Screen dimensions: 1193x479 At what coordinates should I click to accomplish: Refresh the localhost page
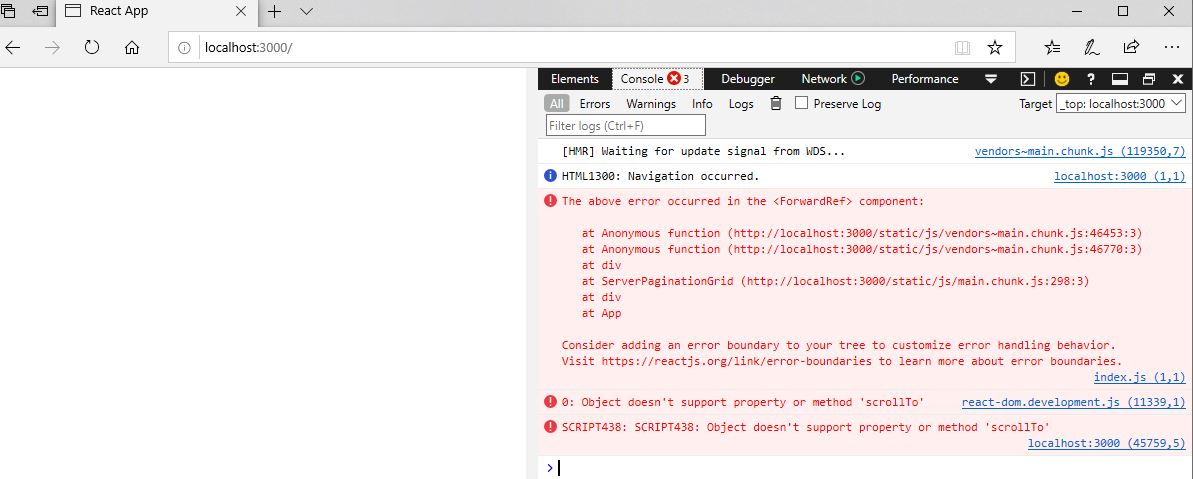tap(92, 48)
